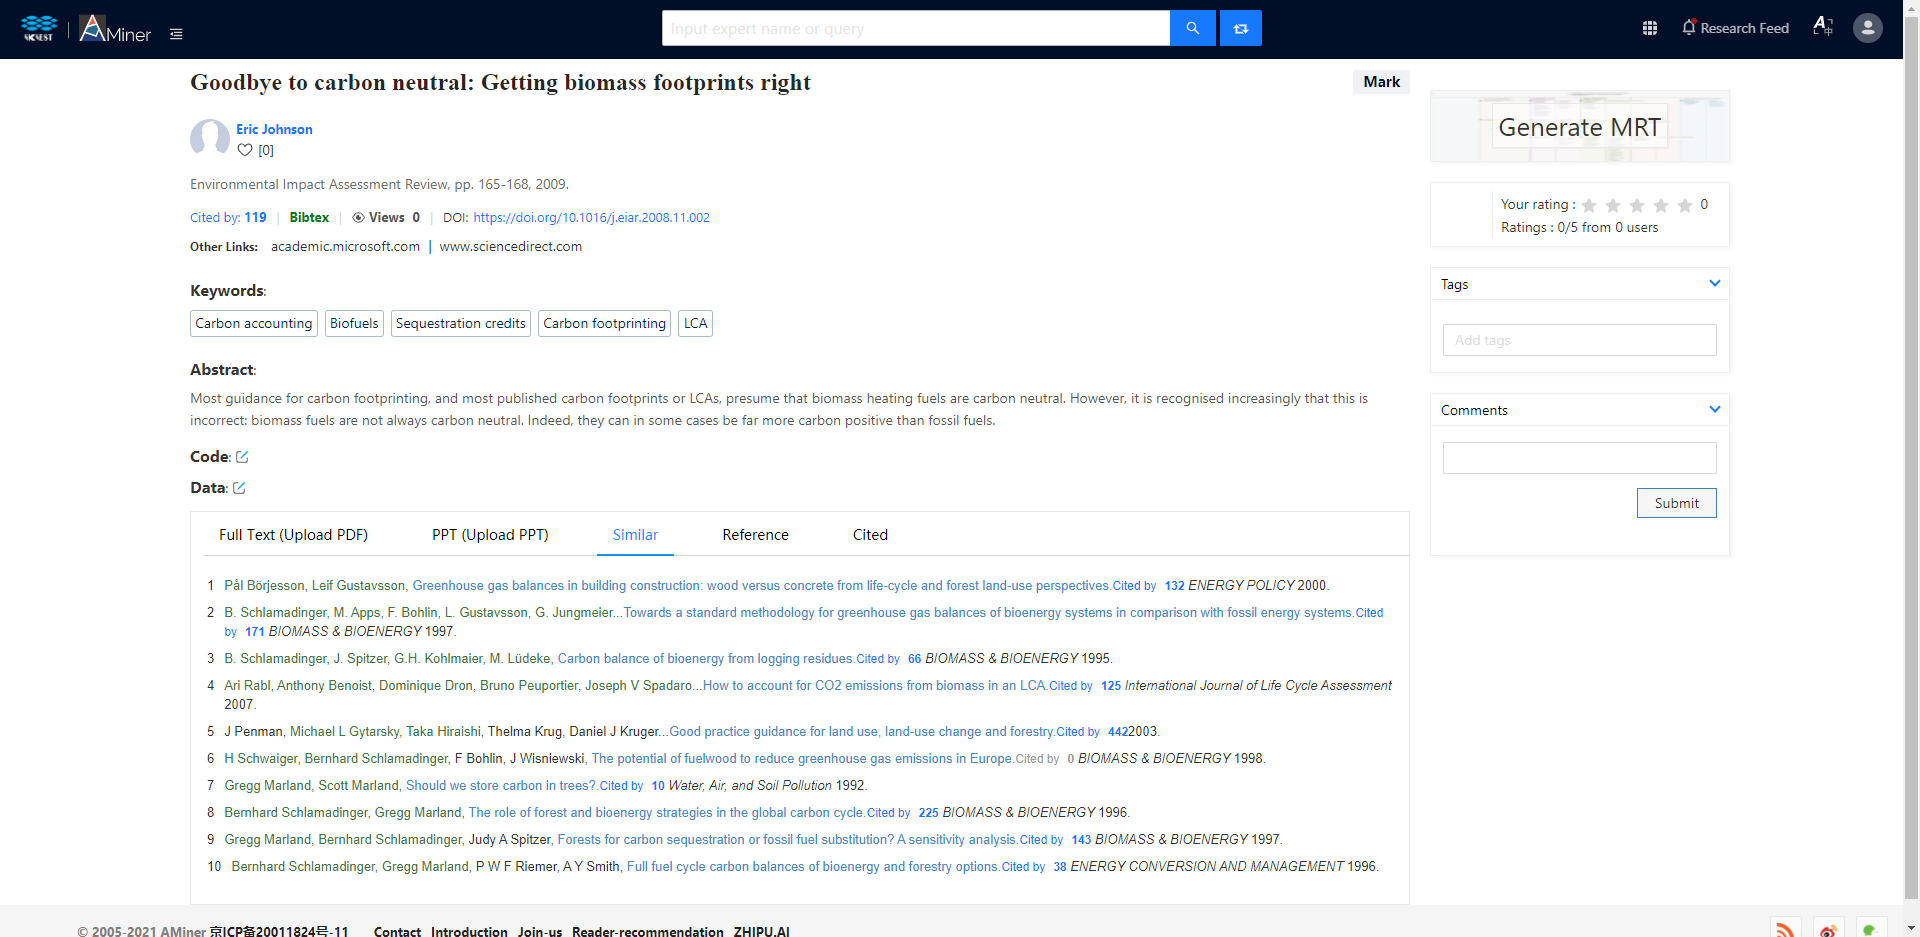Open the apps grid icon
Image resolution: width=1920 pixels, height=937 pixels.
1650,28
